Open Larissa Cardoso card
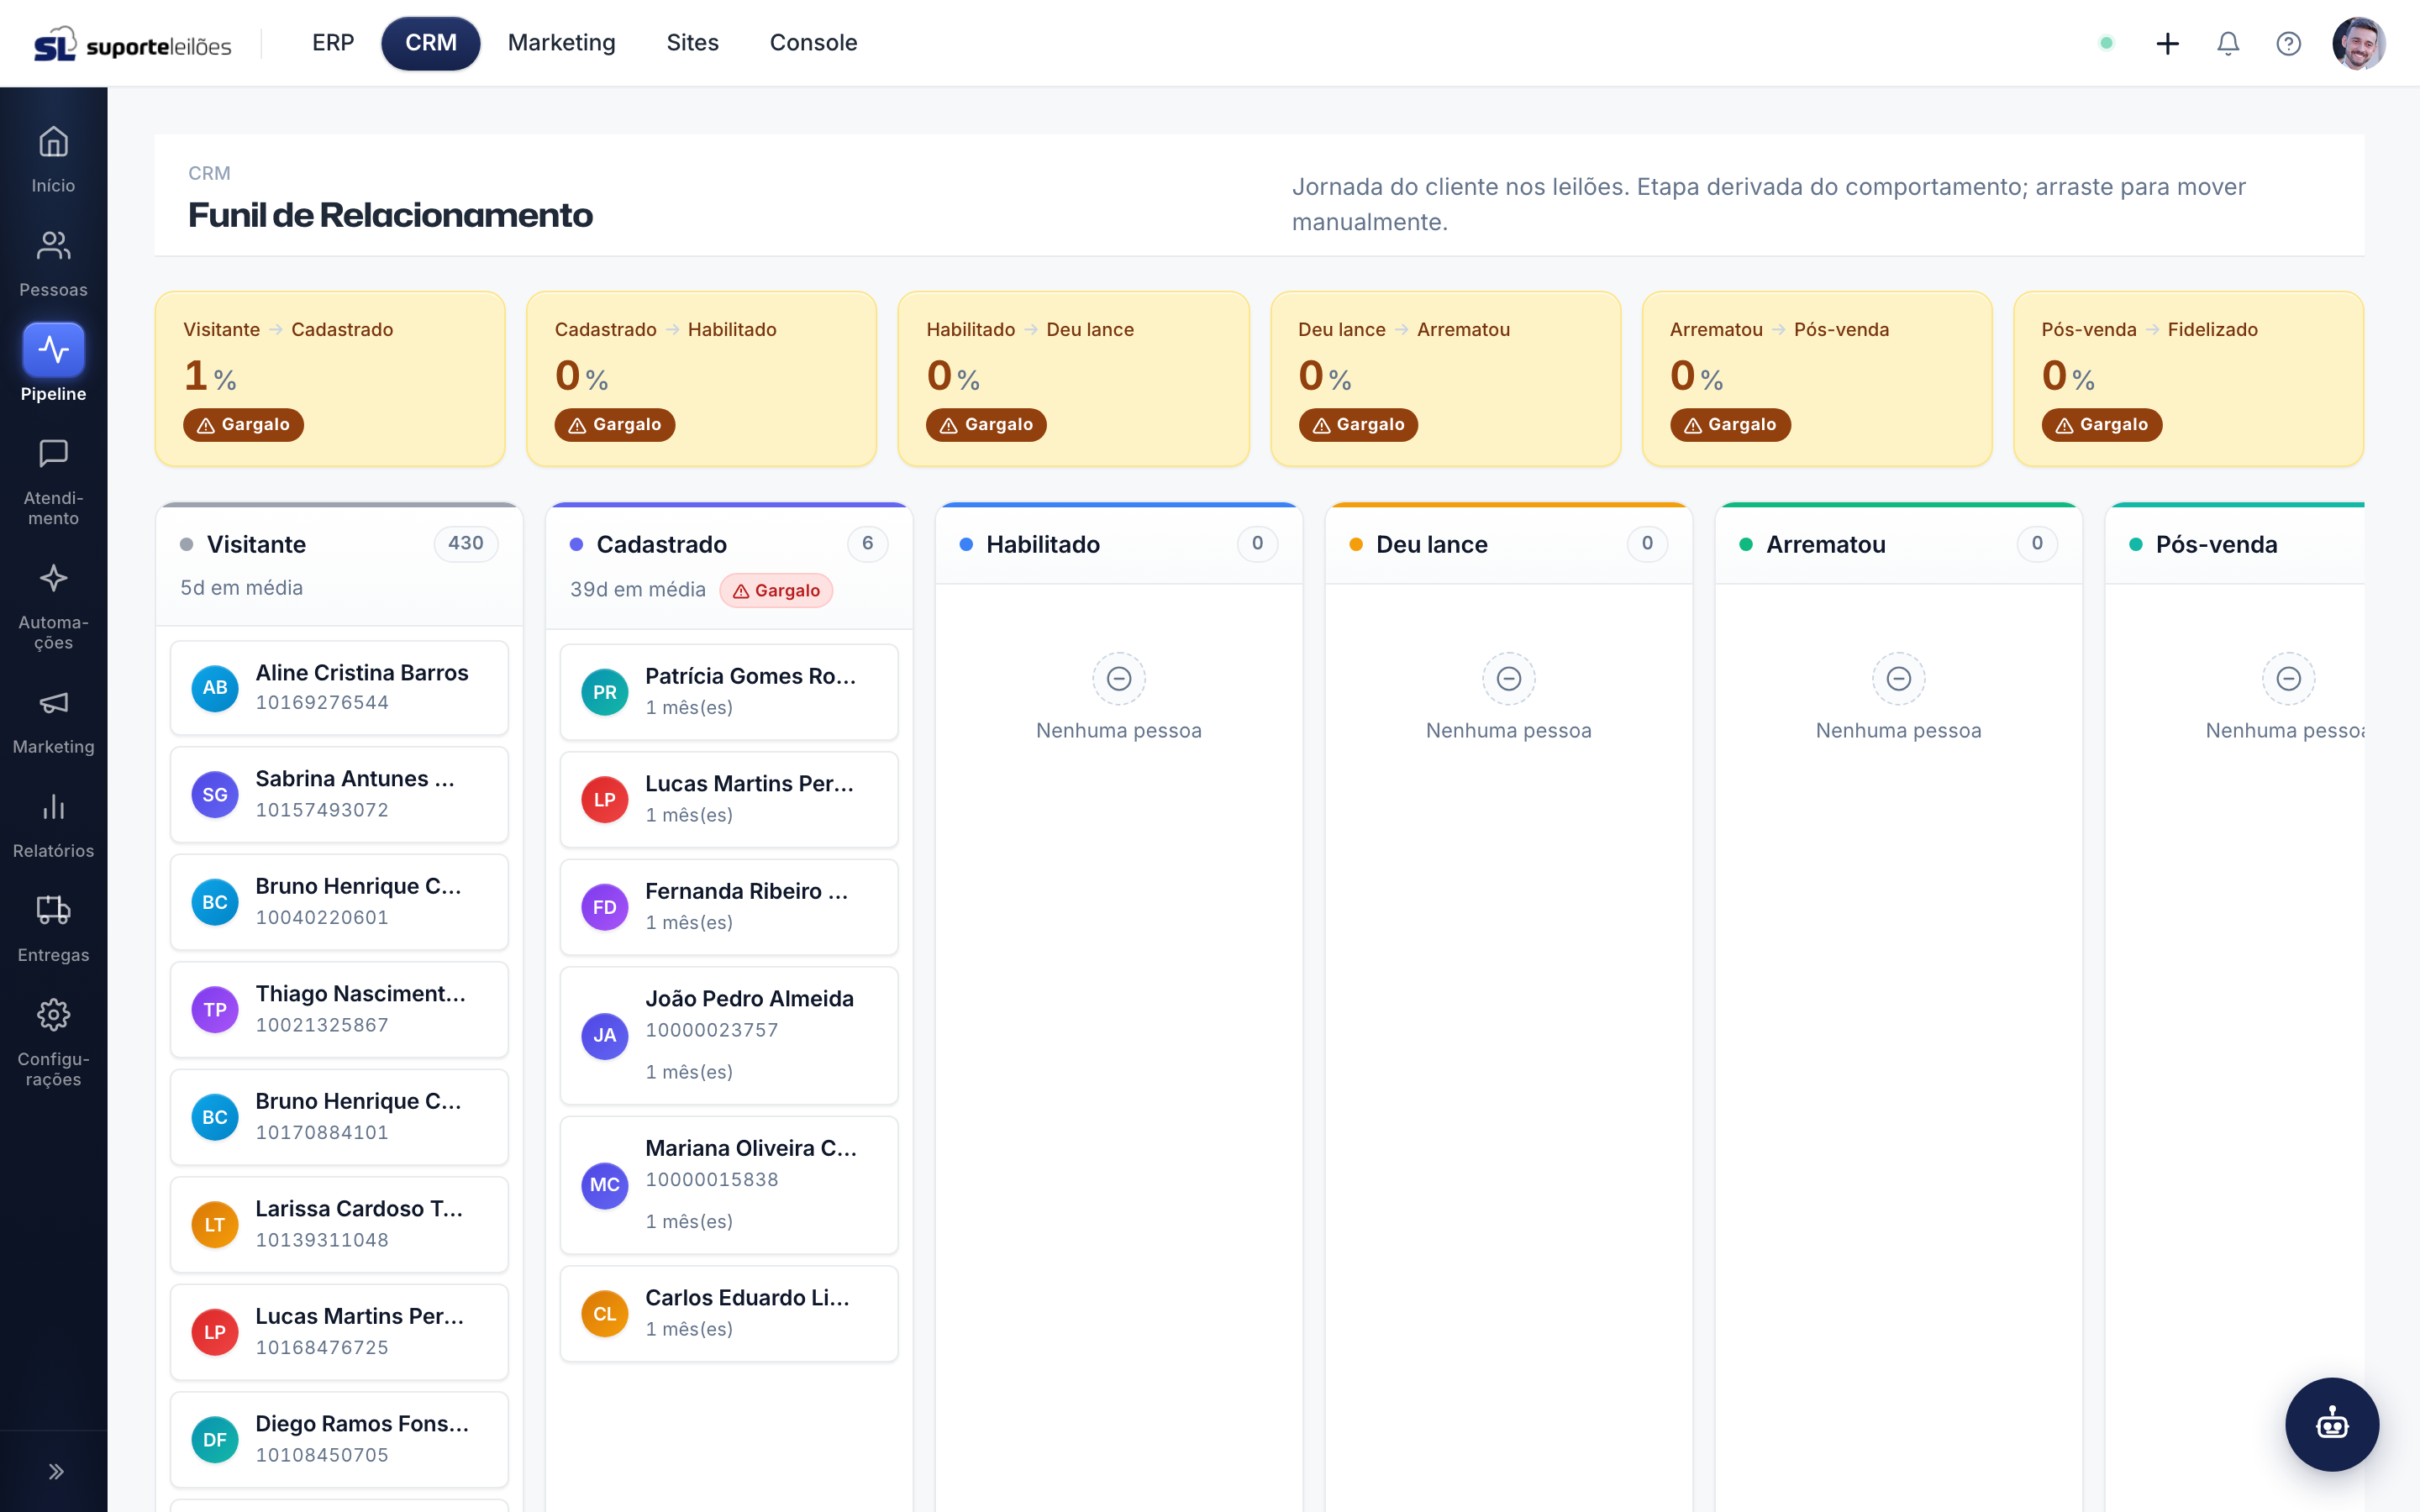The height and width of the screenshot is (1512, 2420). pos(339,1225)
